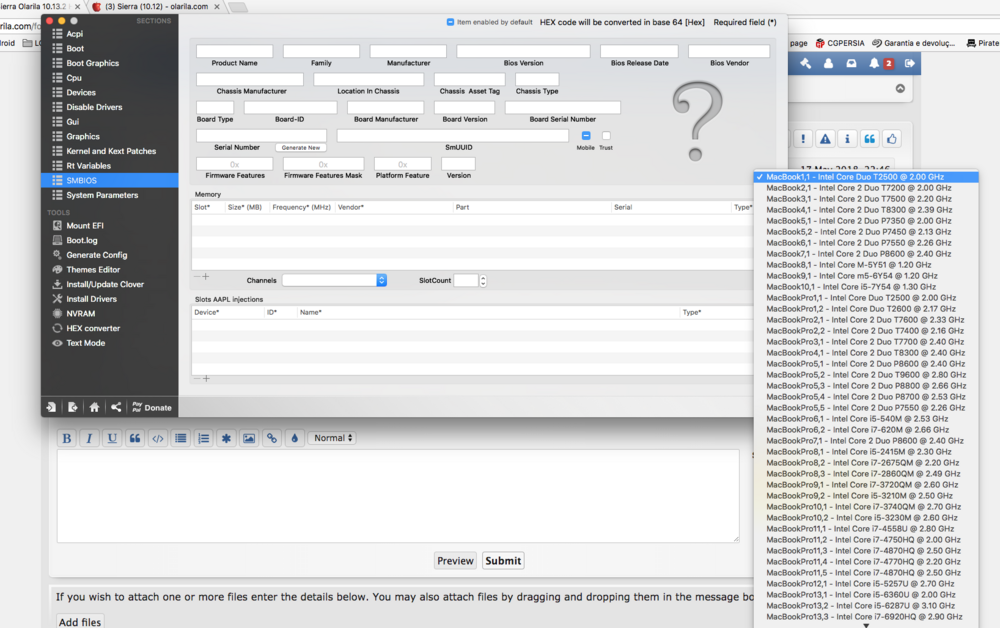Screen dimensions: 1000x628
Task: Click the blockquote icon in post editor
Action: pos(134,438)
